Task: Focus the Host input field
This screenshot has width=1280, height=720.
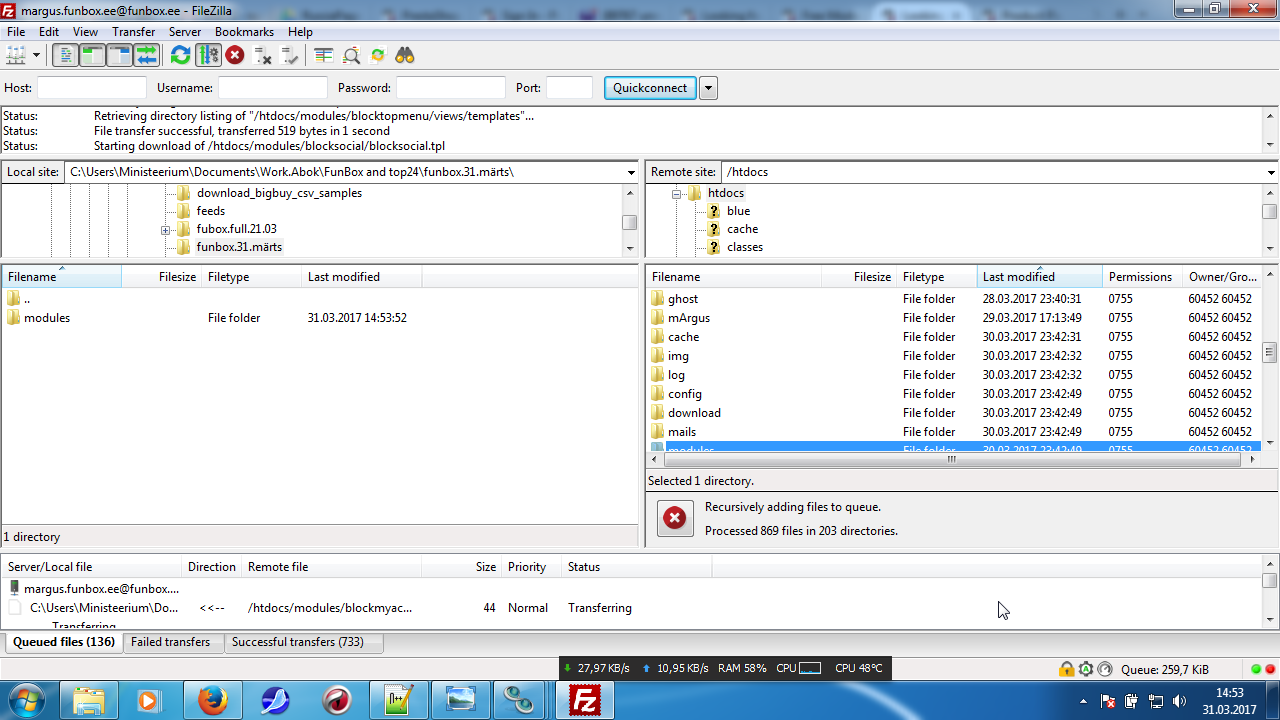Action: (x=92, y=88)
